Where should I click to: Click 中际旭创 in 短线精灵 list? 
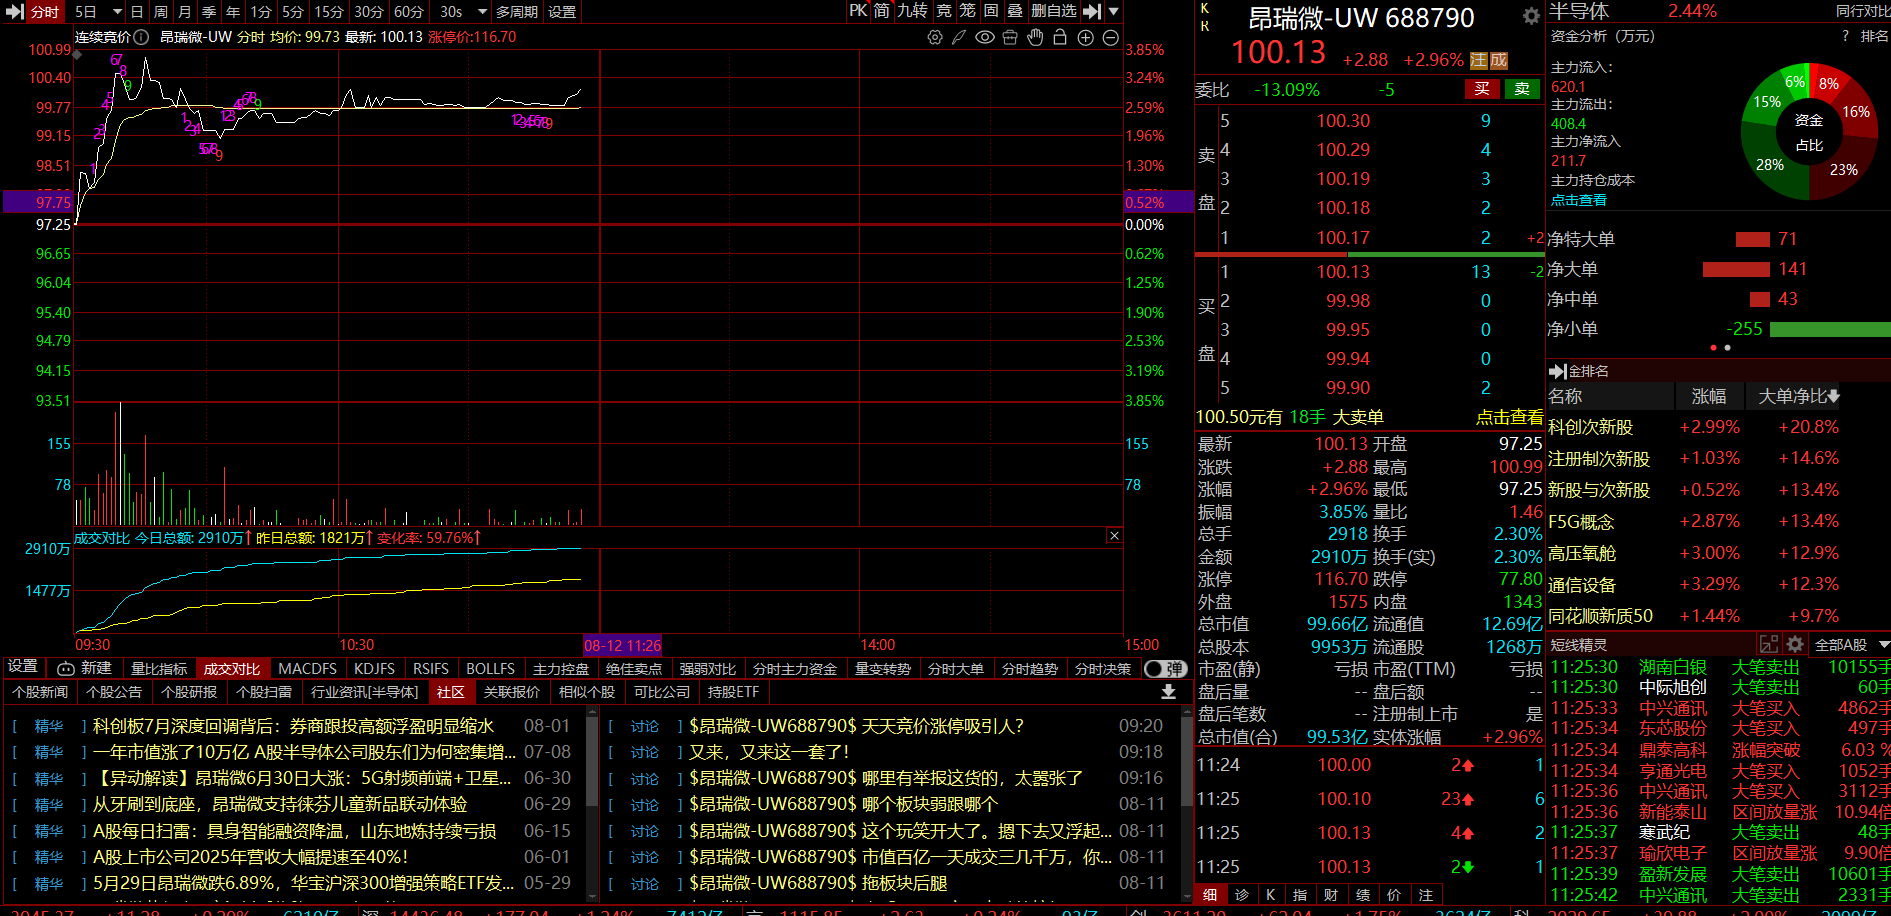[x=1672, y=687]
